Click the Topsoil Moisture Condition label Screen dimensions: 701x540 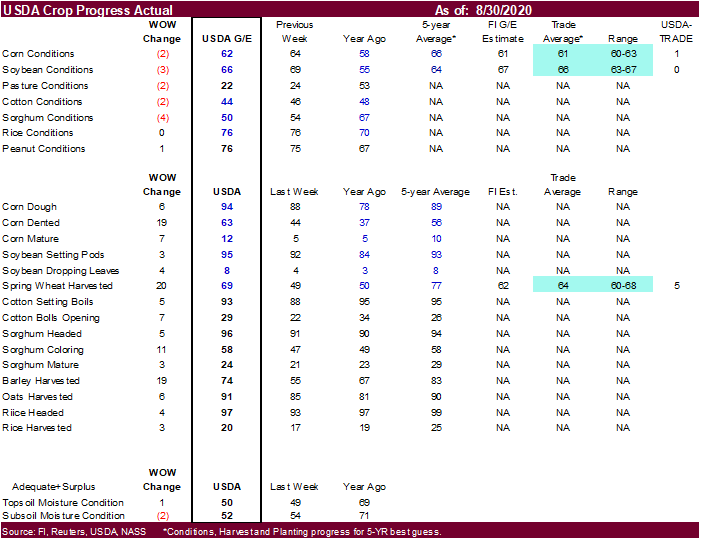pos(63,503)
